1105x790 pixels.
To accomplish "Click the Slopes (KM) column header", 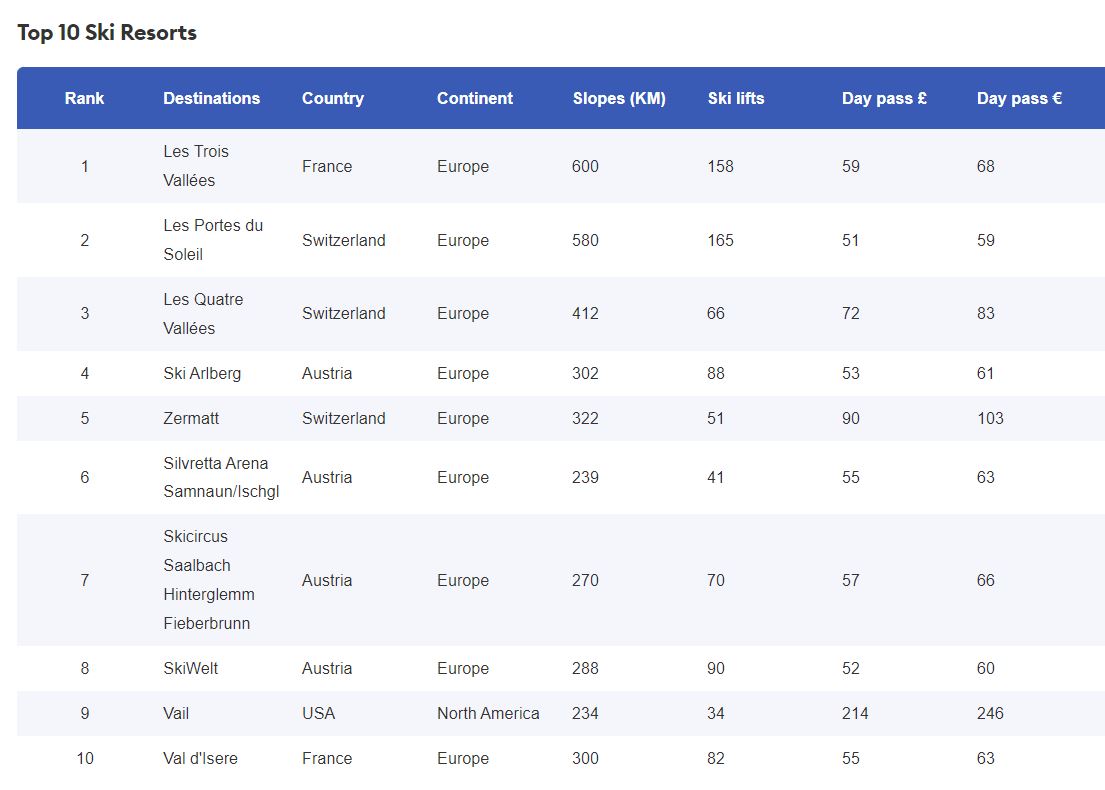I will coord(619,98).
